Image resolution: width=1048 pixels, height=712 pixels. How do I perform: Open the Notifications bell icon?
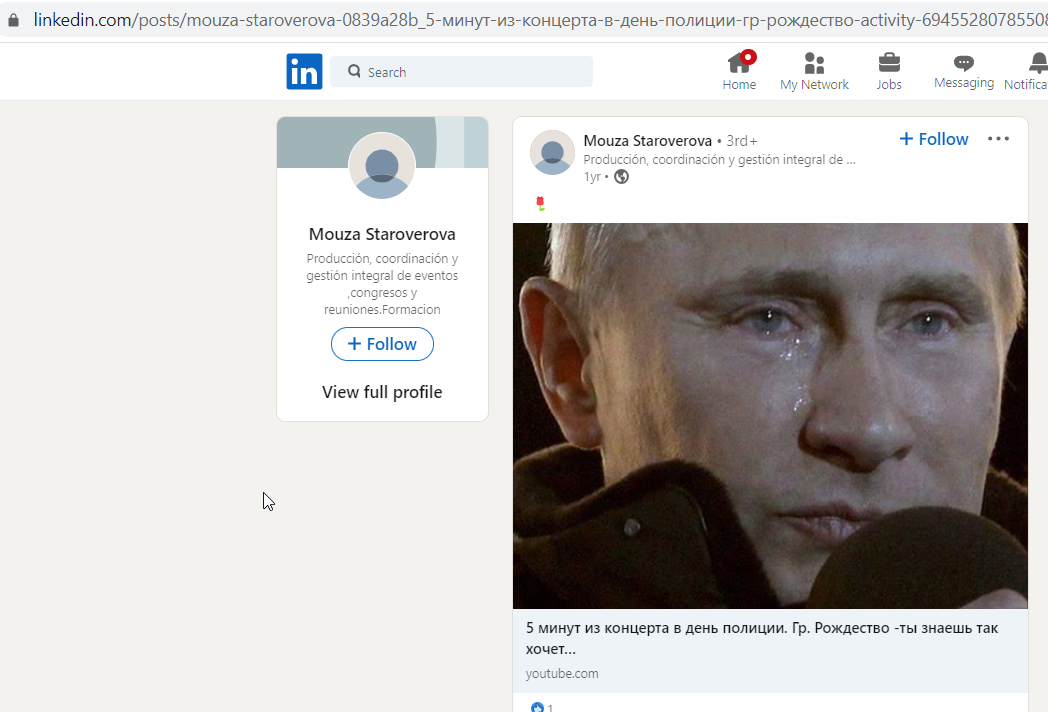click(1038, 63)
